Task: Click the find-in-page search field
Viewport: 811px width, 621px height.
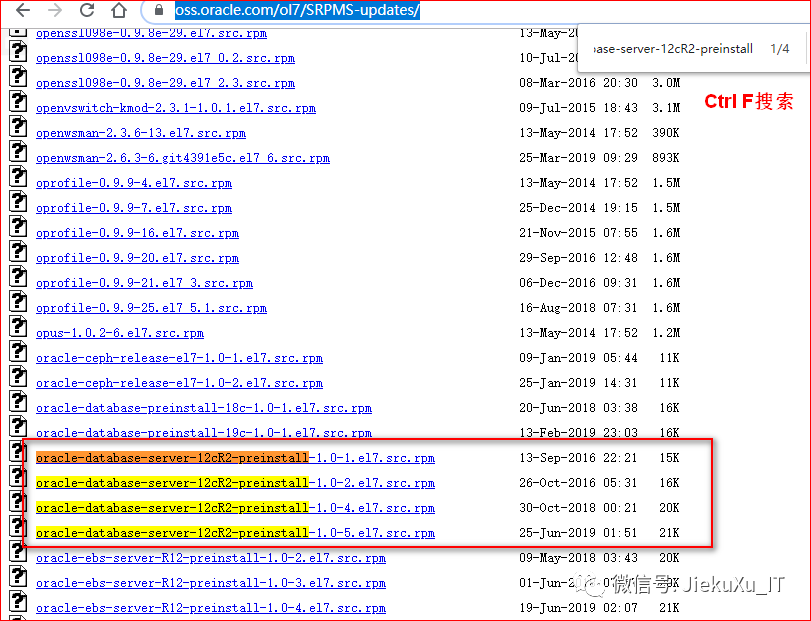Action: (x=673, y=49)
